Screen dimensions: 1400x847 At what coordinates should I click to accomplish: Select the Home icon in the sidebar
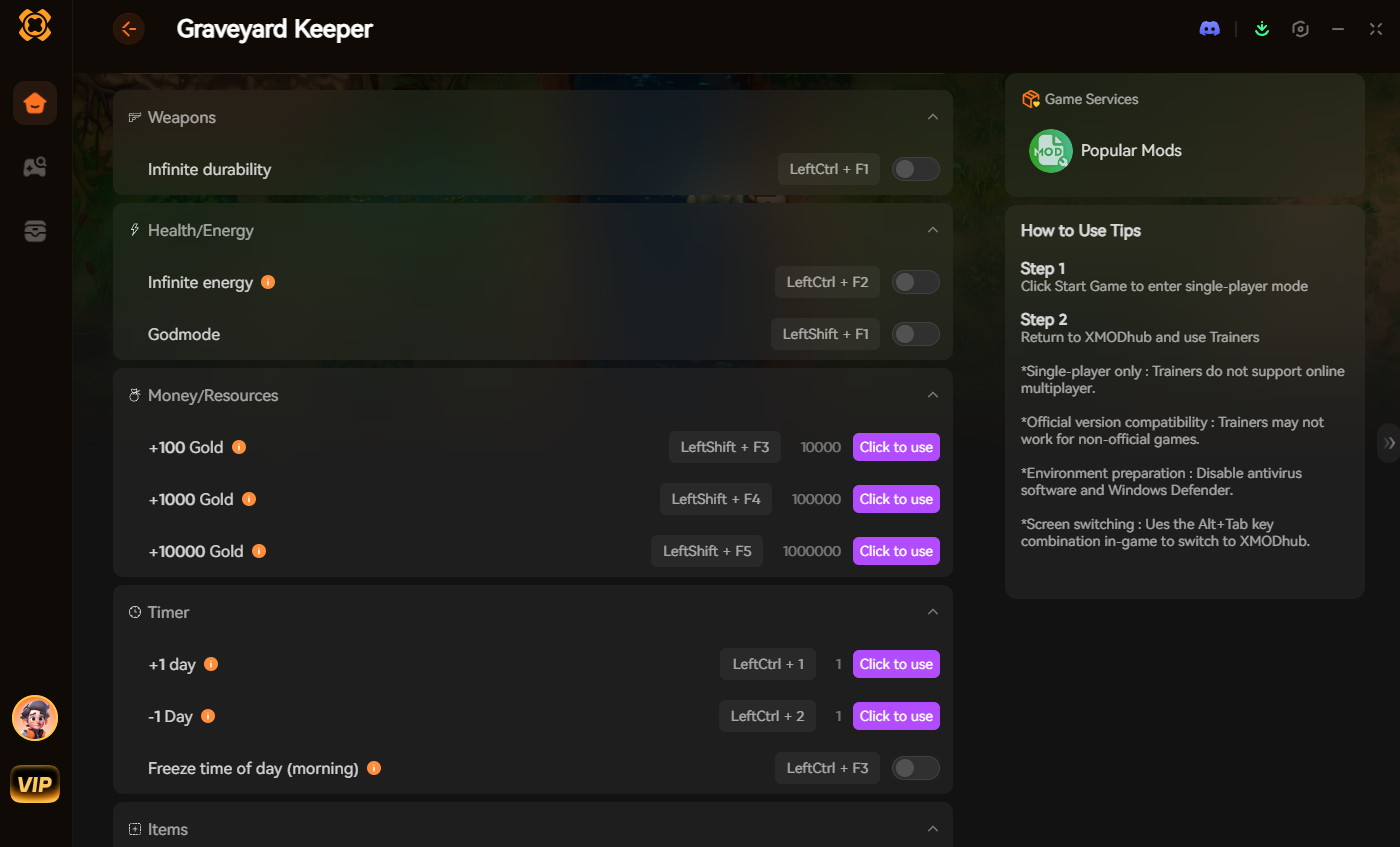click(x=34, y=103)
